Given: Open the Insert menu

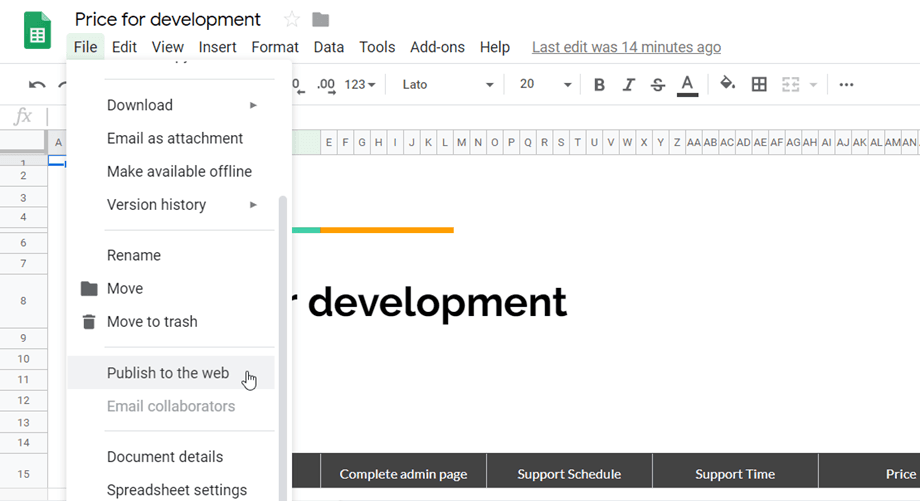Looking at the screenshot, I should tap(217, 47).
